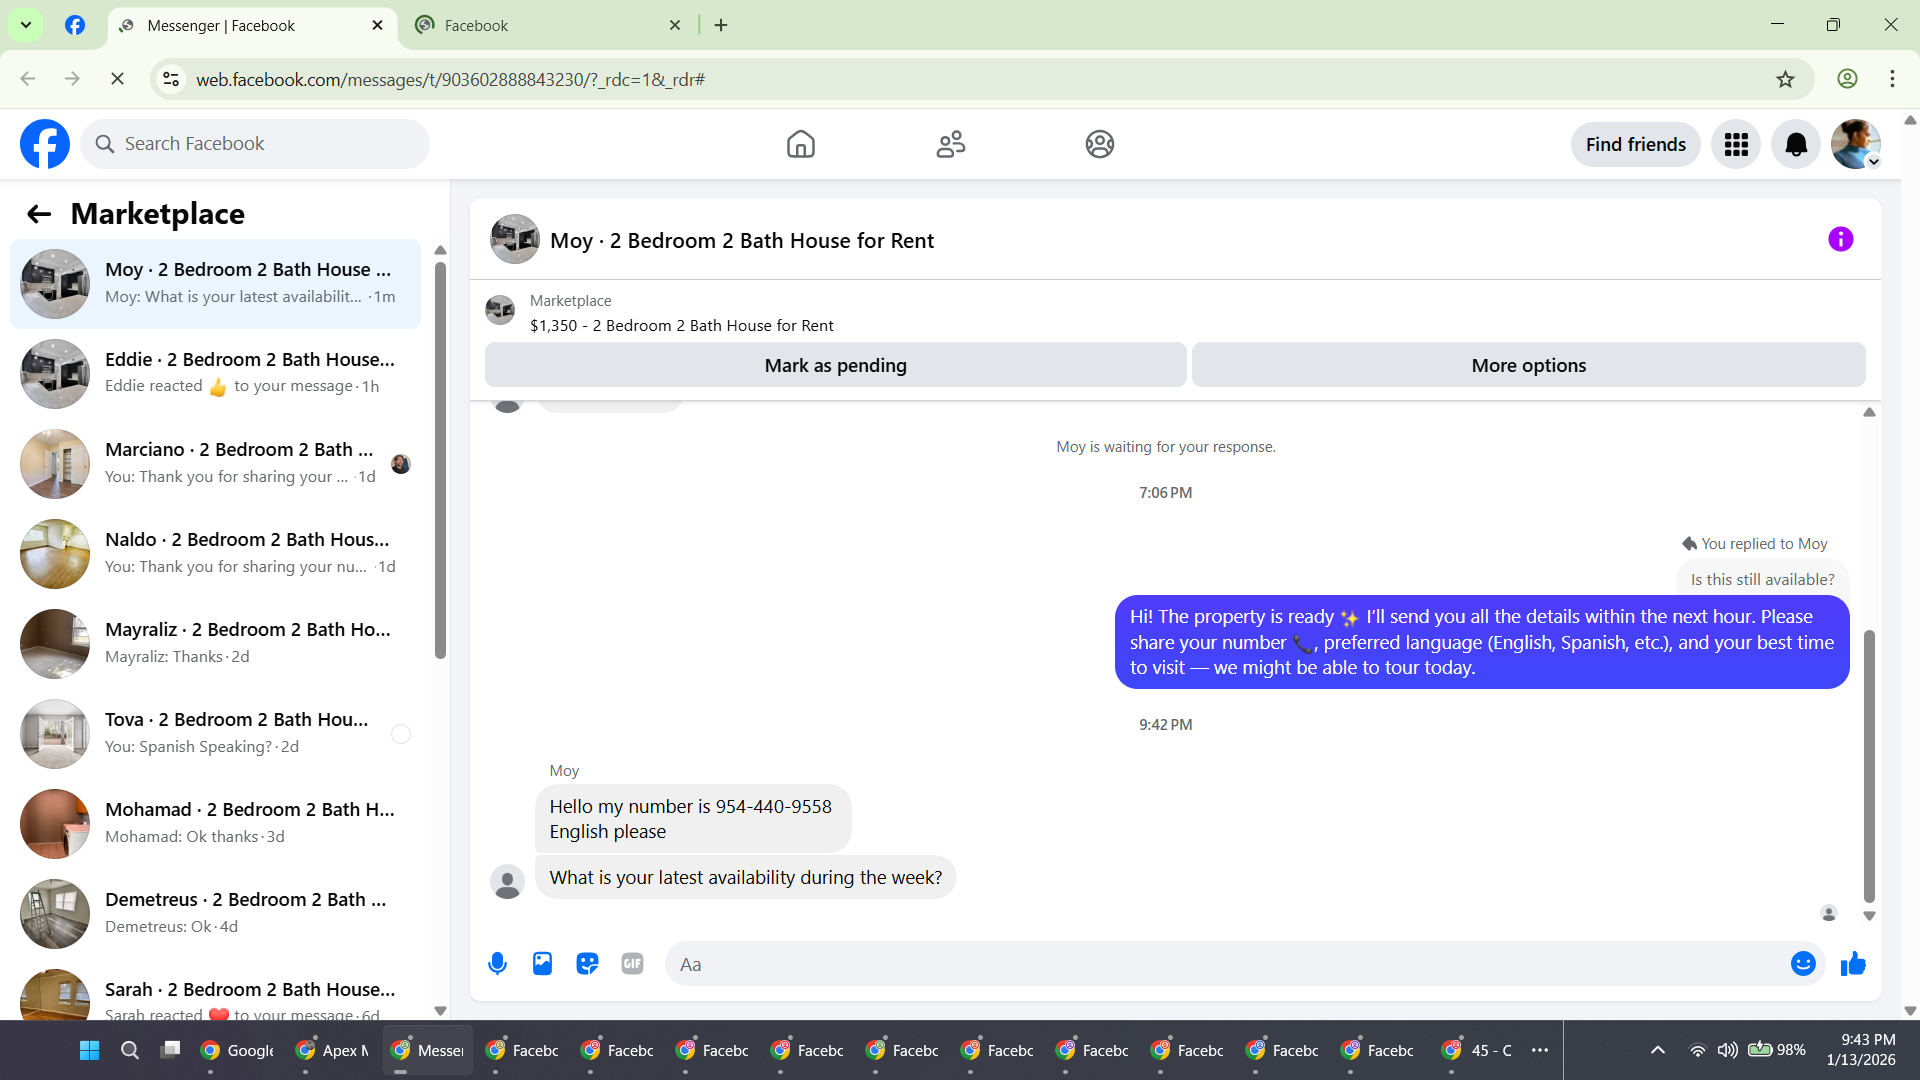Open the tab search dropdown chevron
Image resolution: width=1920 pixels, height=1080 pixels.
coord(26,25)
